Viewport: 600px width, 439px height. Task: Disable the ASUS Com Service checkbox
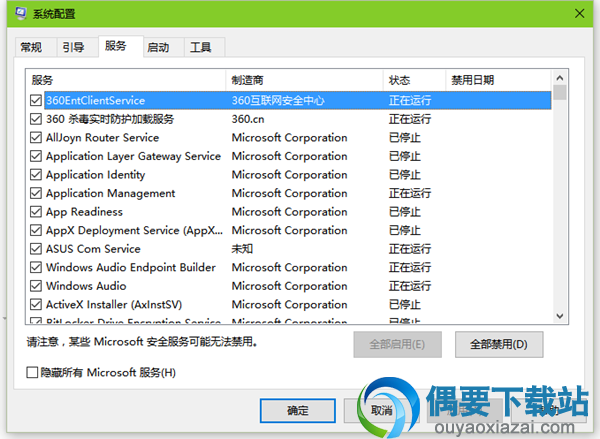(36, 249)
